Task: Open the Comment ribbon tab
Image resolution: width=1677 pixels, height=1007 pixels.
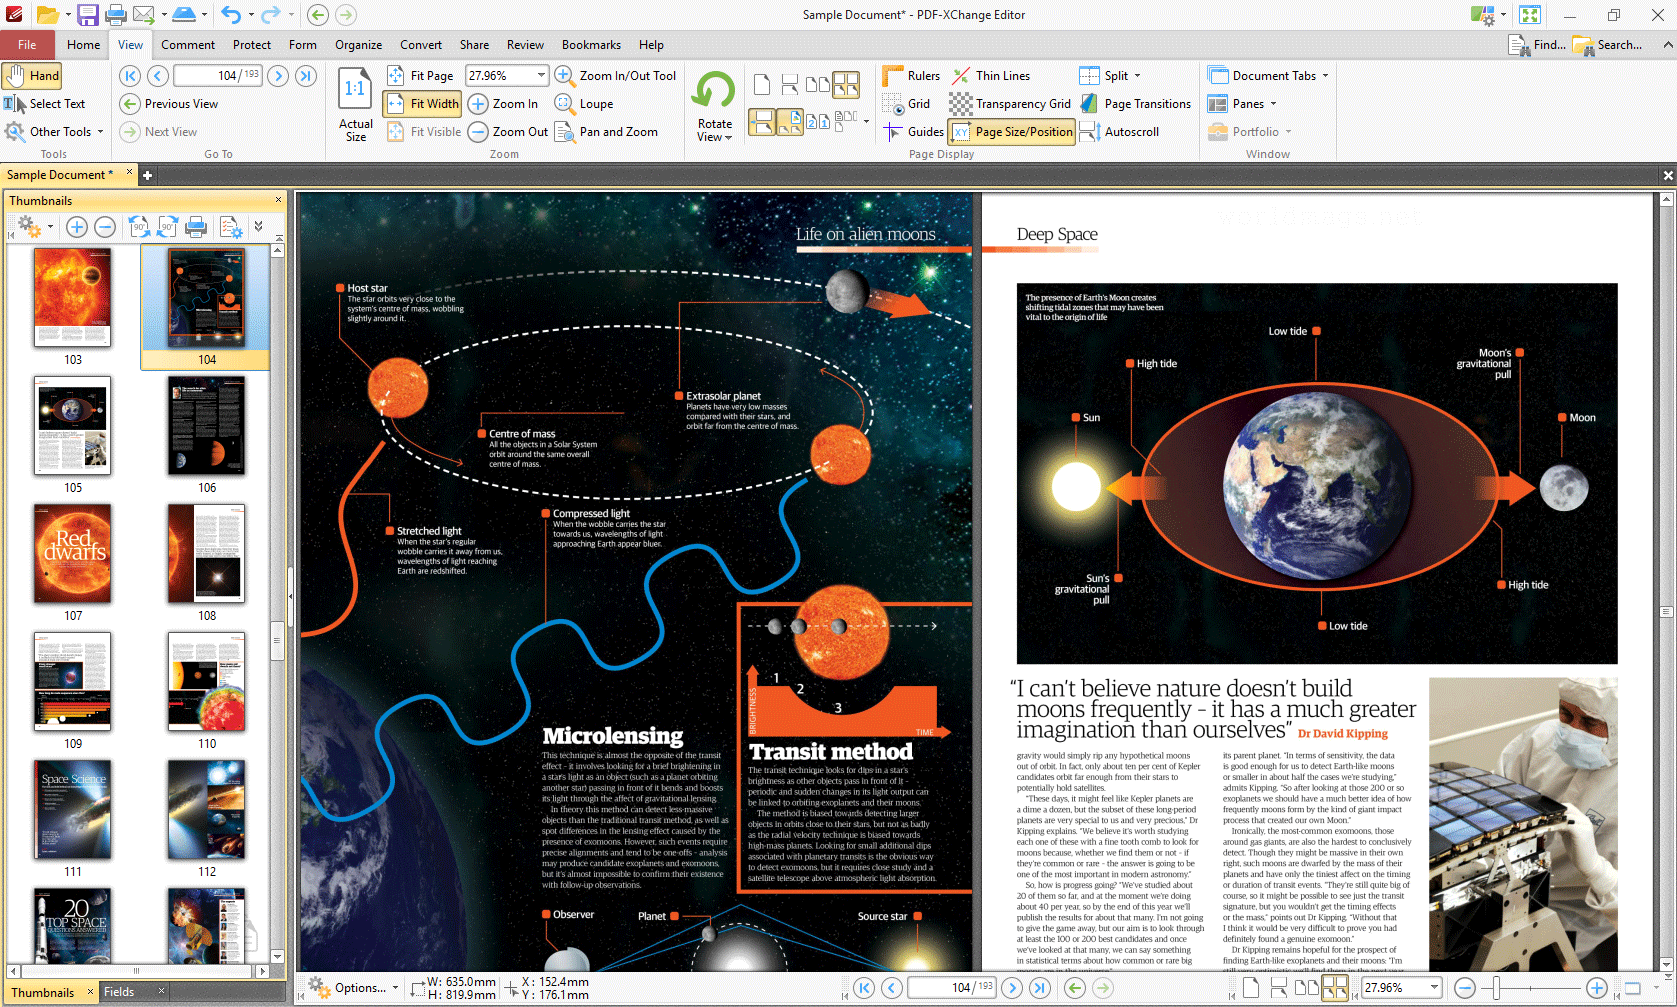Action: (188, 45)
